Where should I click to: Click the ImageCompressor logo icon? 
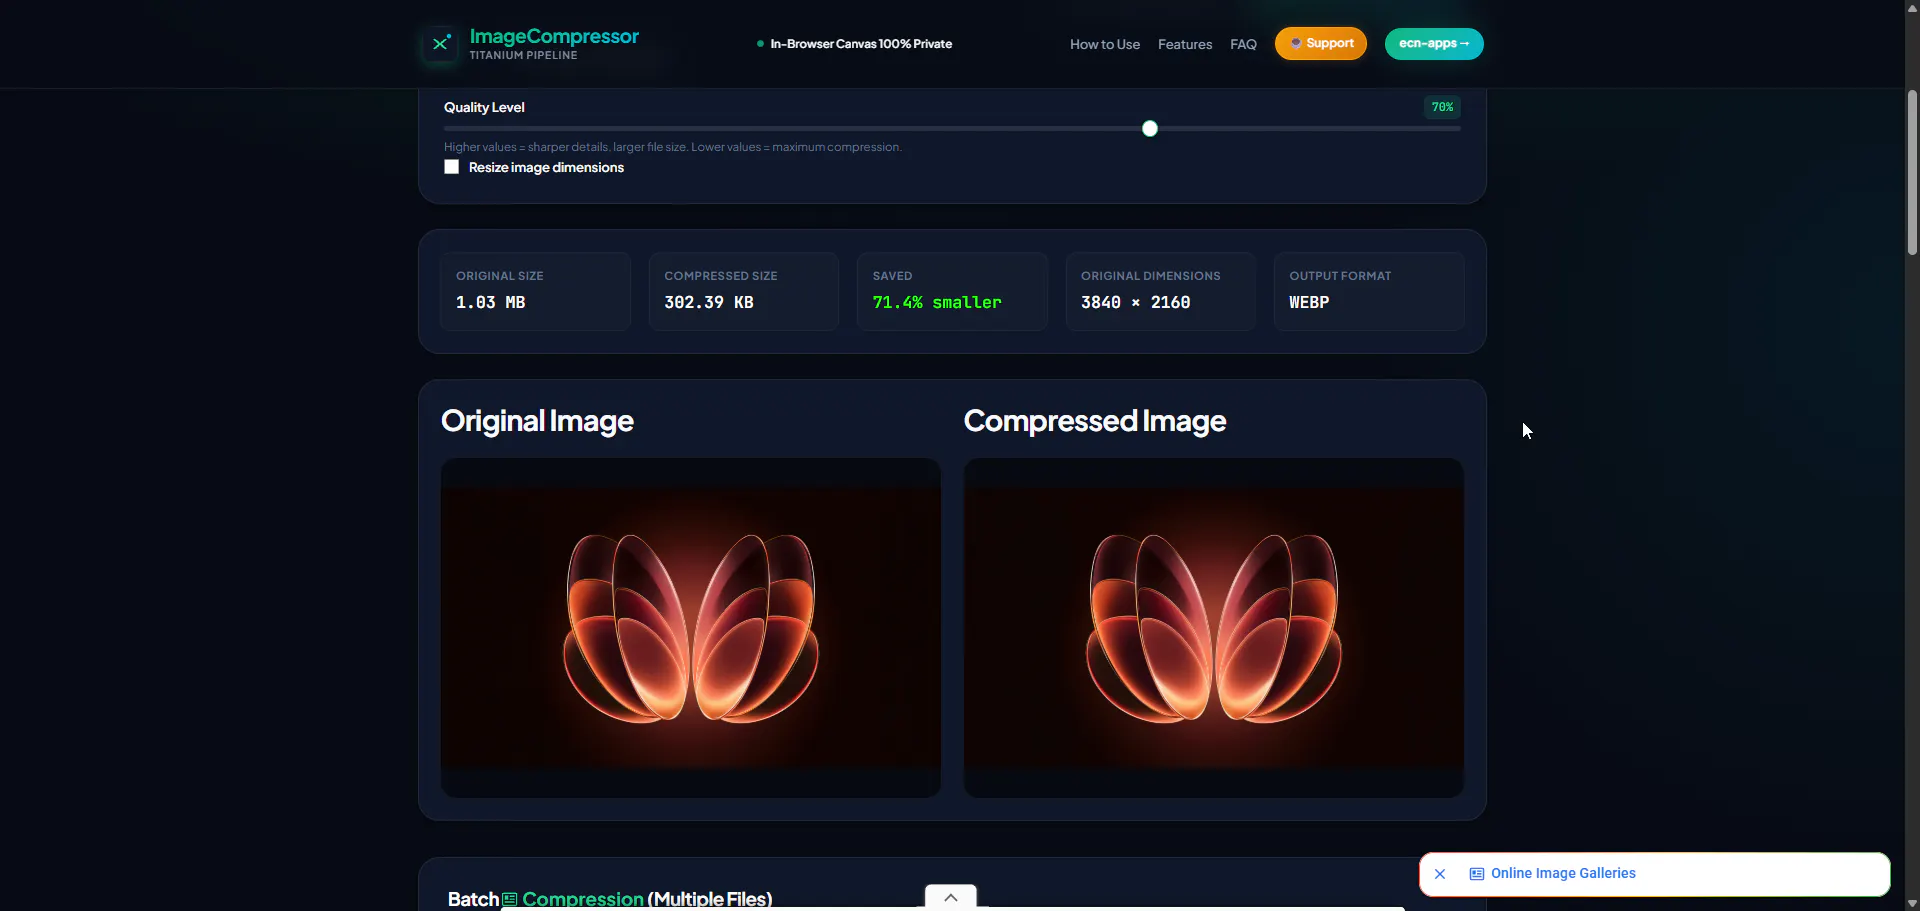(x=440, y=44)
